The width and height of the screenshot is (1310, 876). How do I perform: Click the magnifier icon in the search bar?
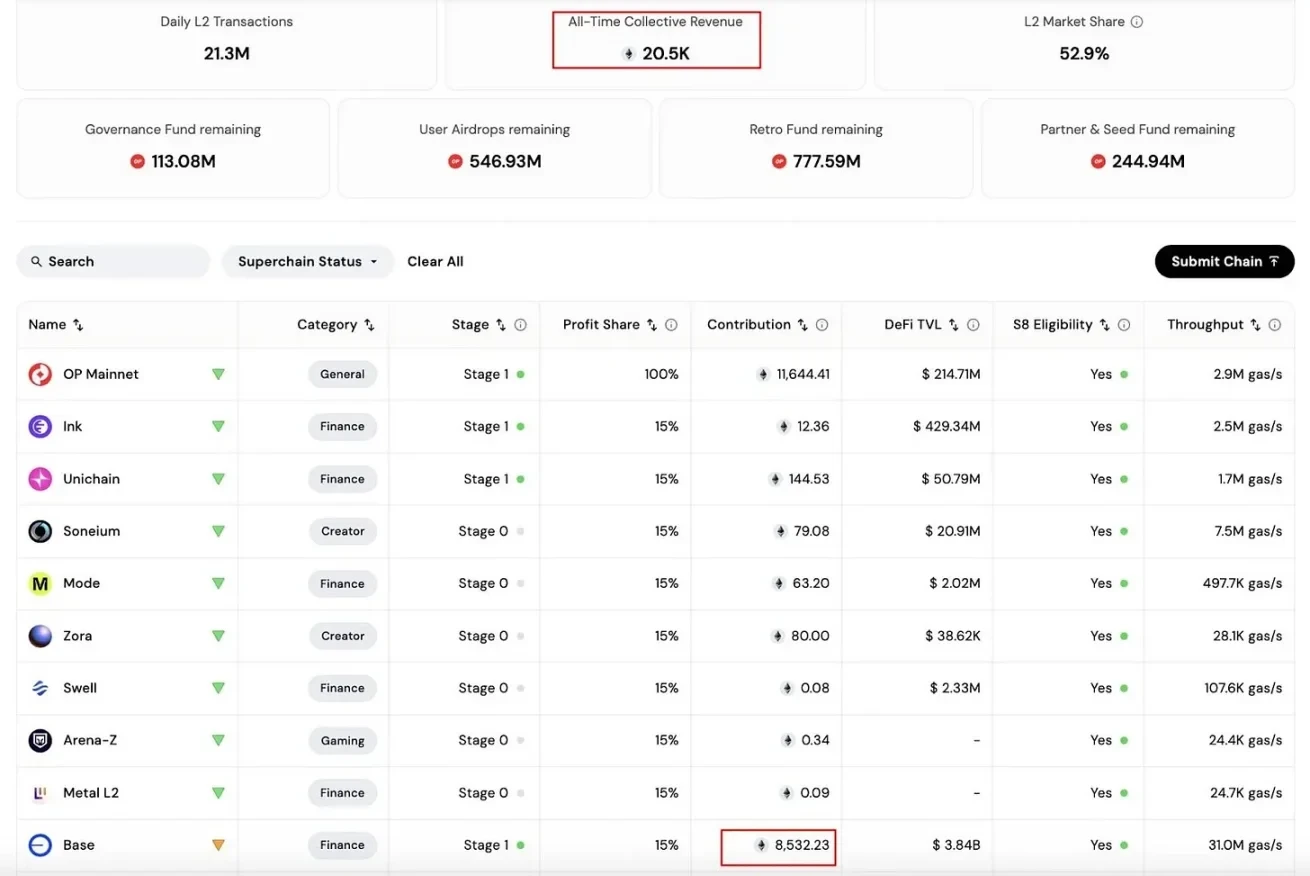tap(36, 261)
